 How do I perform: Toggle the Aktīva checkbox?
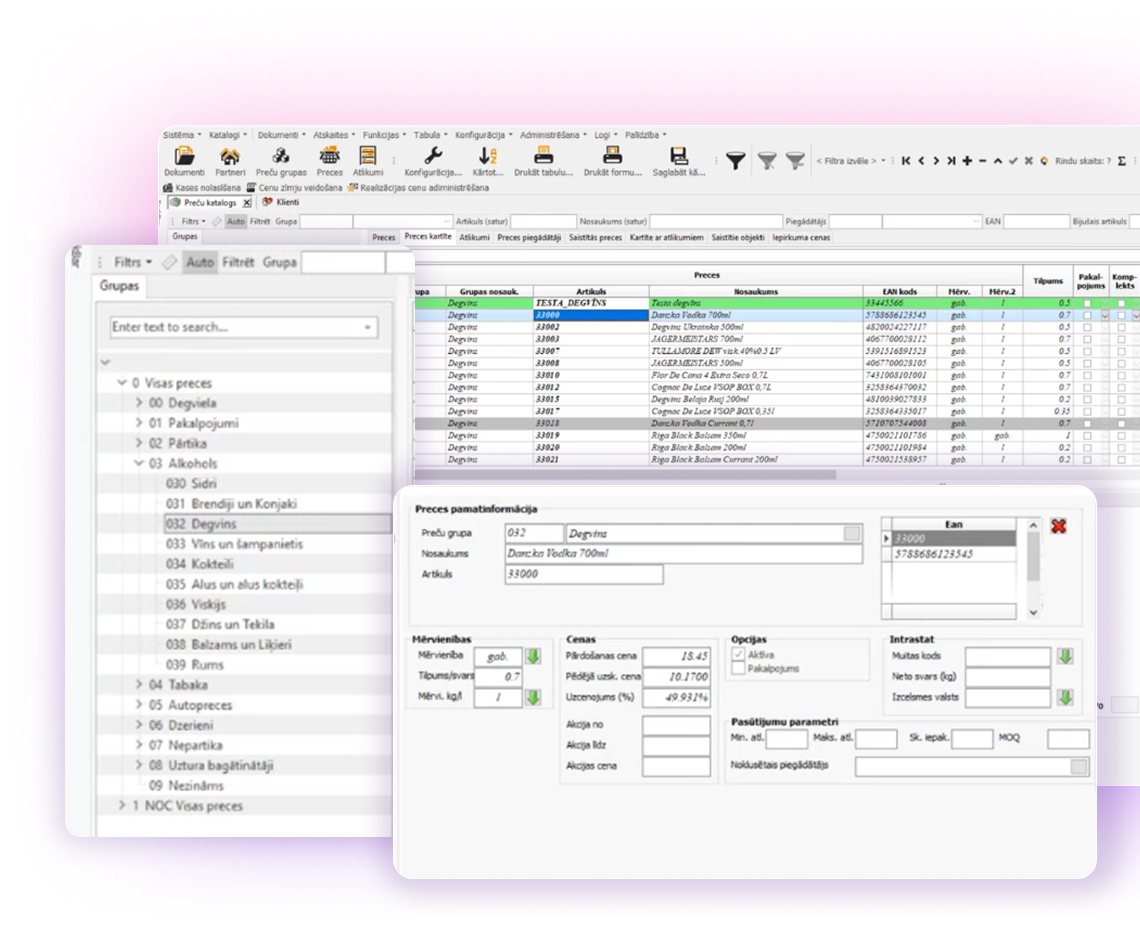point(739,654)
